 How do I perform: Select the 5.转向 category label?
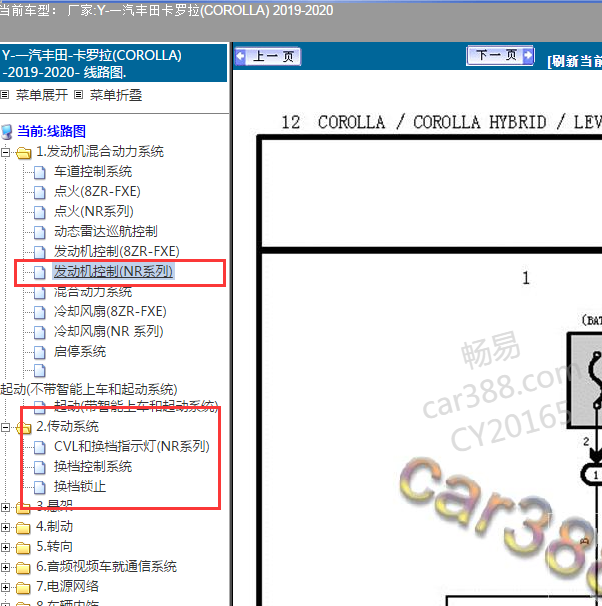pyautogui.click(x=54, y=547)
